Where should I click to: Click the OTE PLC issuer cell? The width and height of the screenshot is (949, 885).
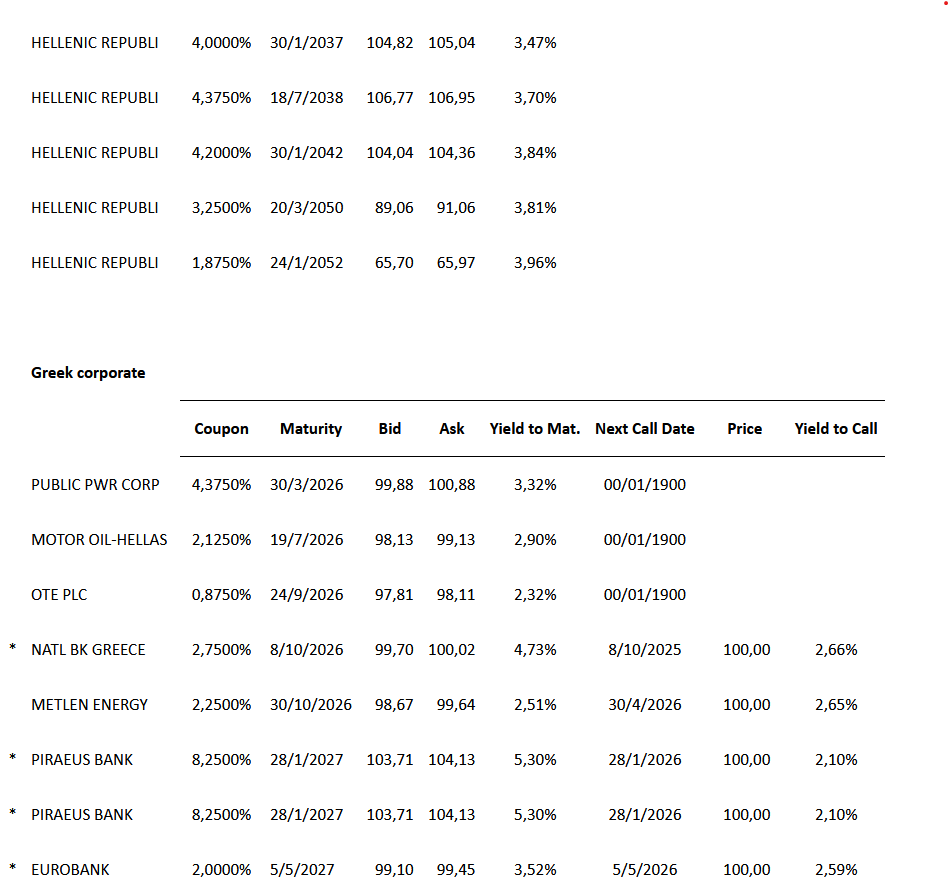tap(59, 595)
